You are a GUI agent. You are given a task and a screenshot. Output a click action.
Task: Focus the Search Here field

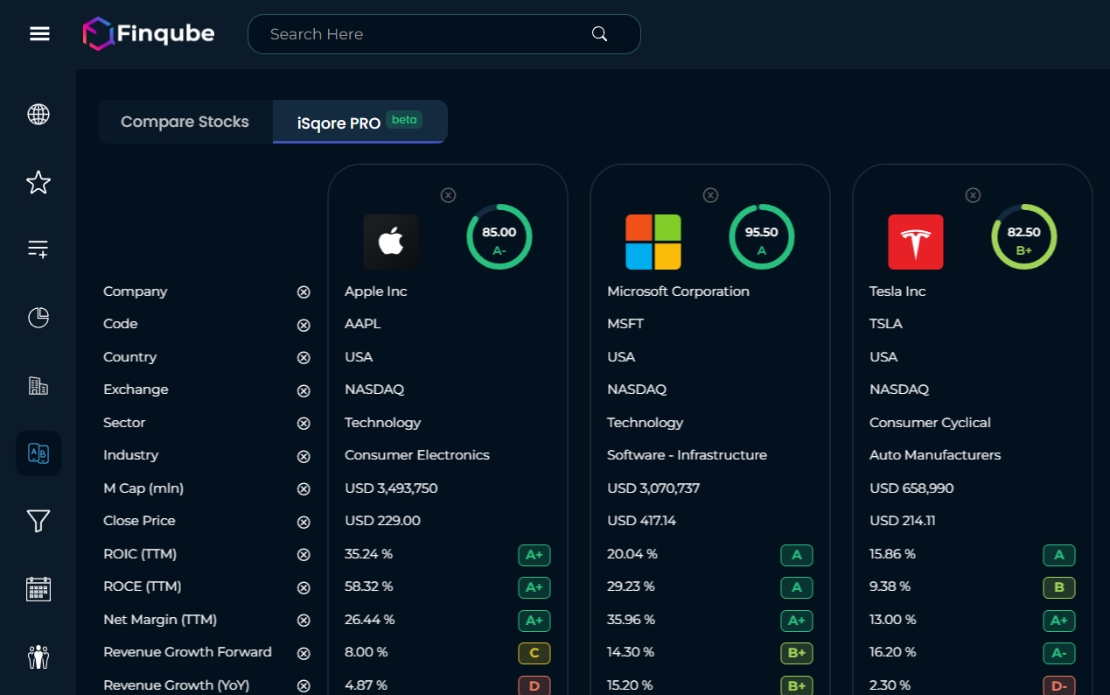444,34
